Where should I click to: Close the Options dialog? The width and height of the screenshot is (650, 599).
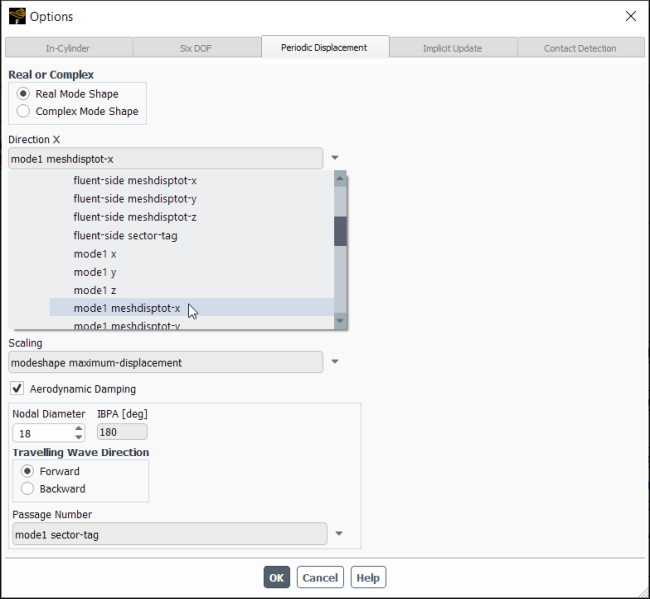631,16
